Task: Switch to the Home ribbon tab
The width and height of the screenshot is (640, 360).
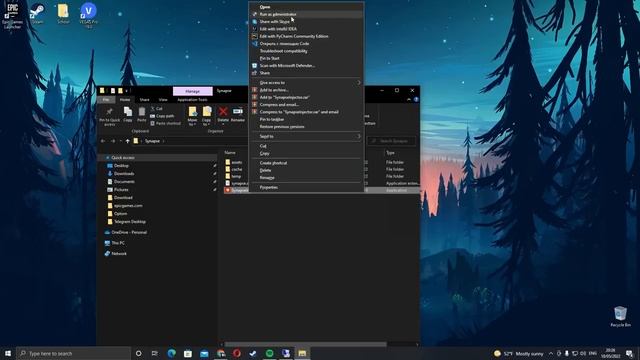Action: coord(125,100)
